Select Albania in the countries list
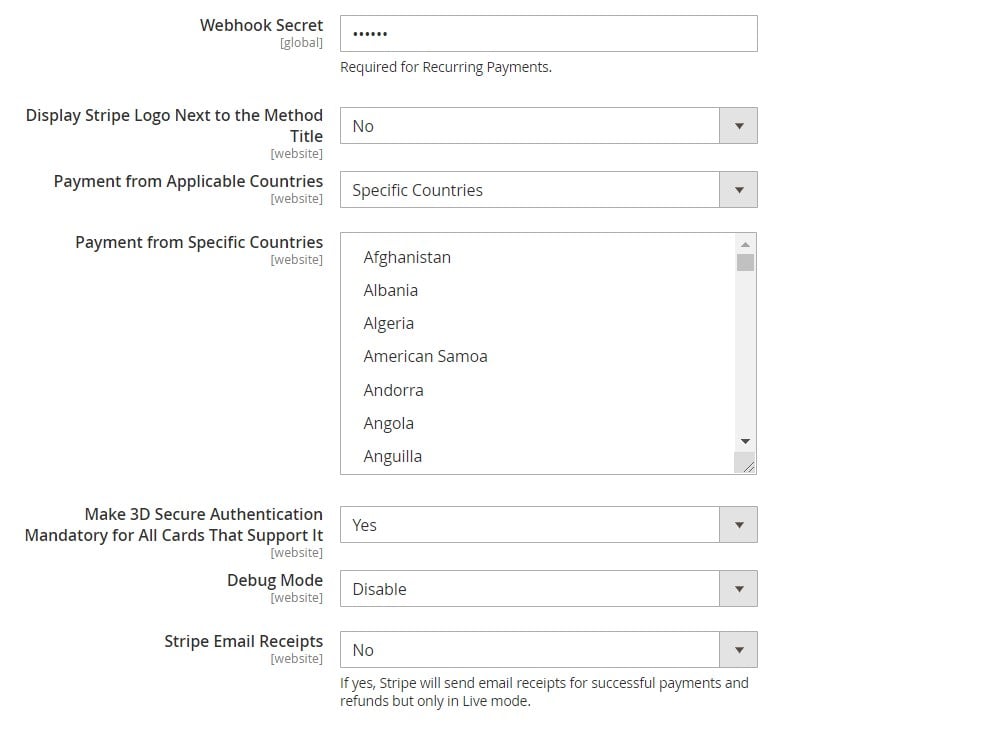 (391, 290)
